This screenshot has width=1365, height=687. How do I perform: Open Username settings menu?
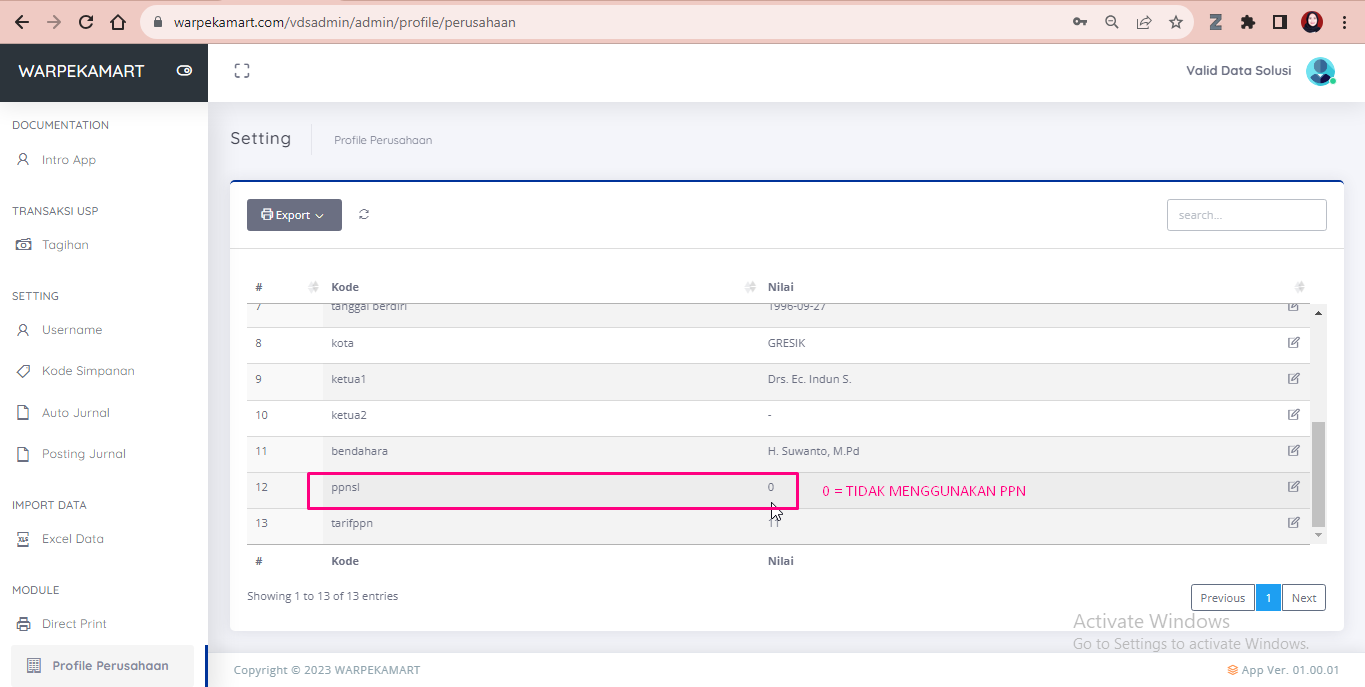coord(72,330)
